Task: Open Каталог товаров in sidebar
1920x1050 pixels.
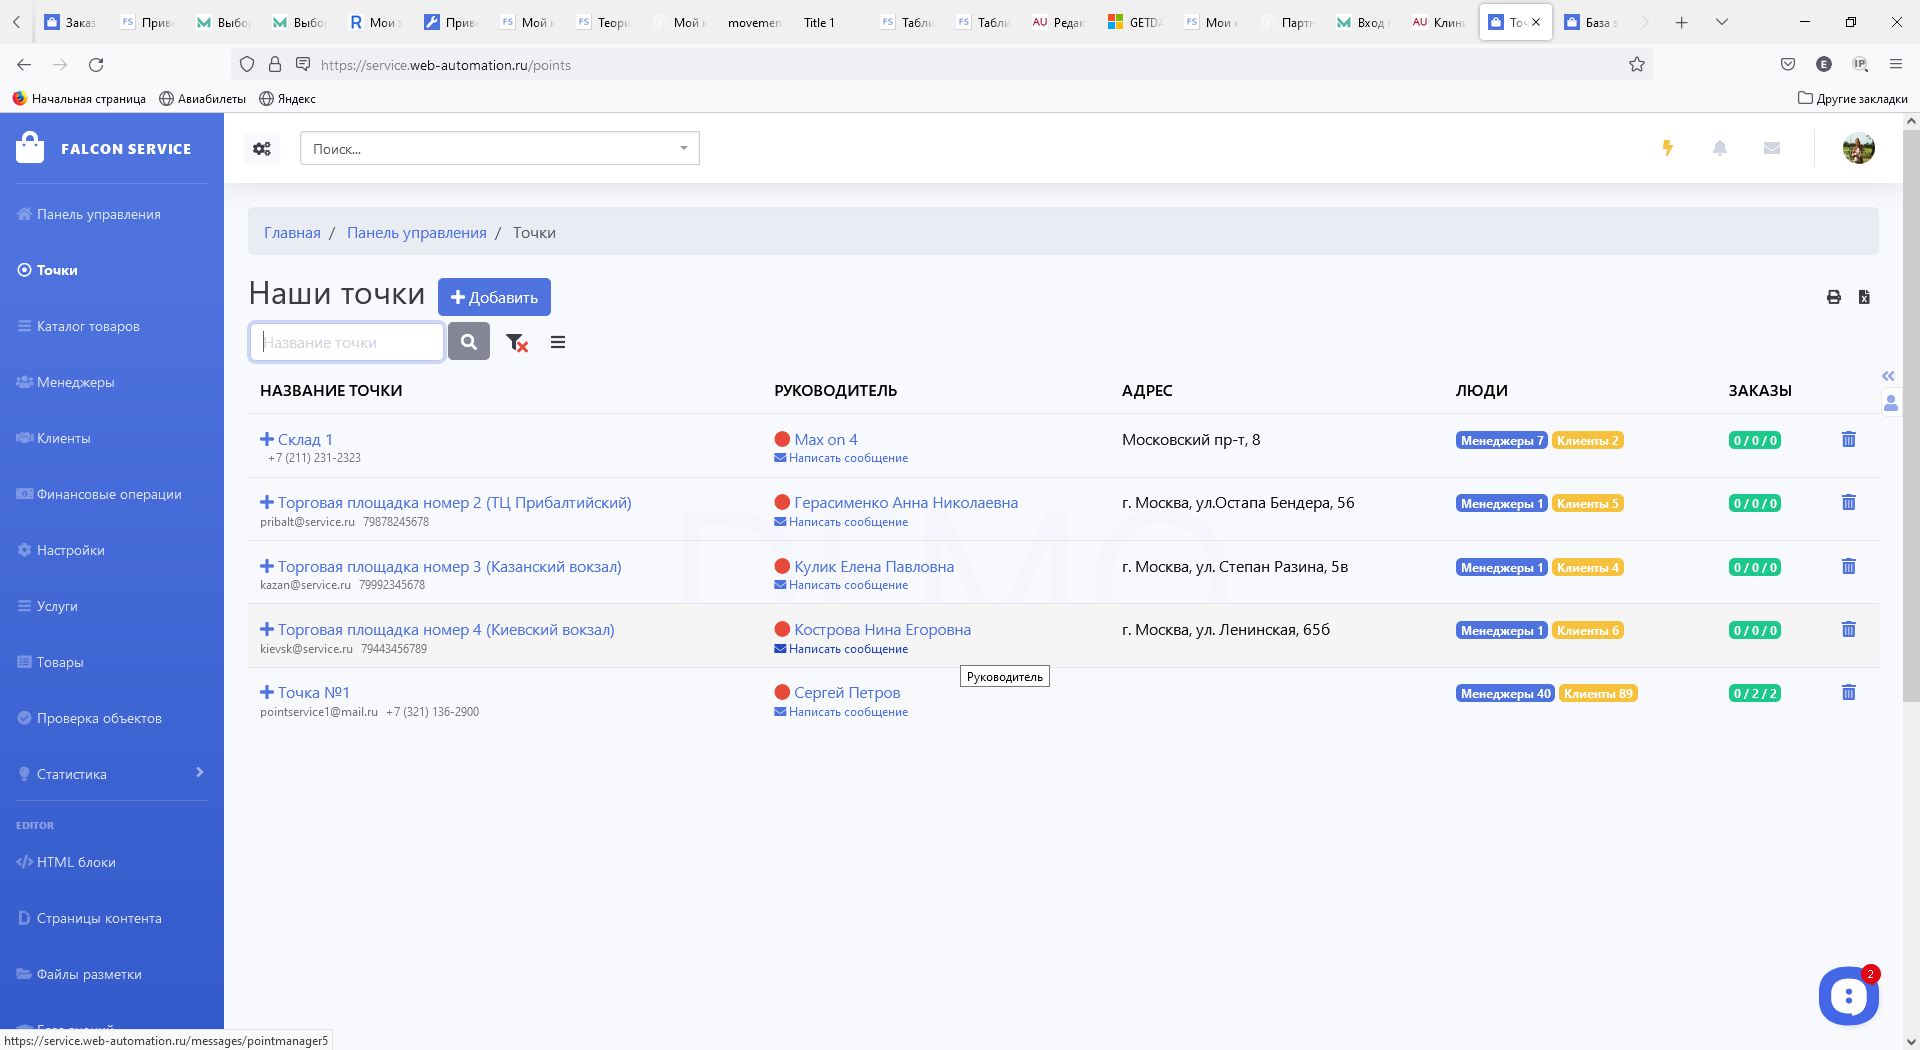Action: tap(88, 326)
